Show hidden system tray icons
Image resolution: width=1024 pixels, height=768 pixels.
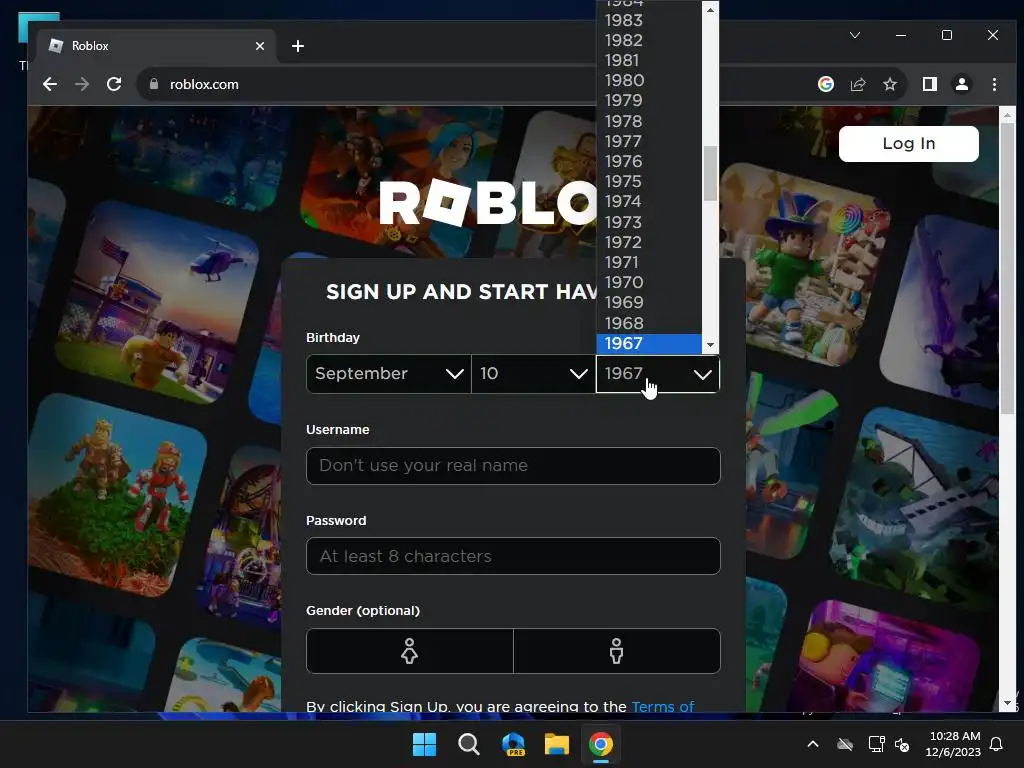click(813, 744)
